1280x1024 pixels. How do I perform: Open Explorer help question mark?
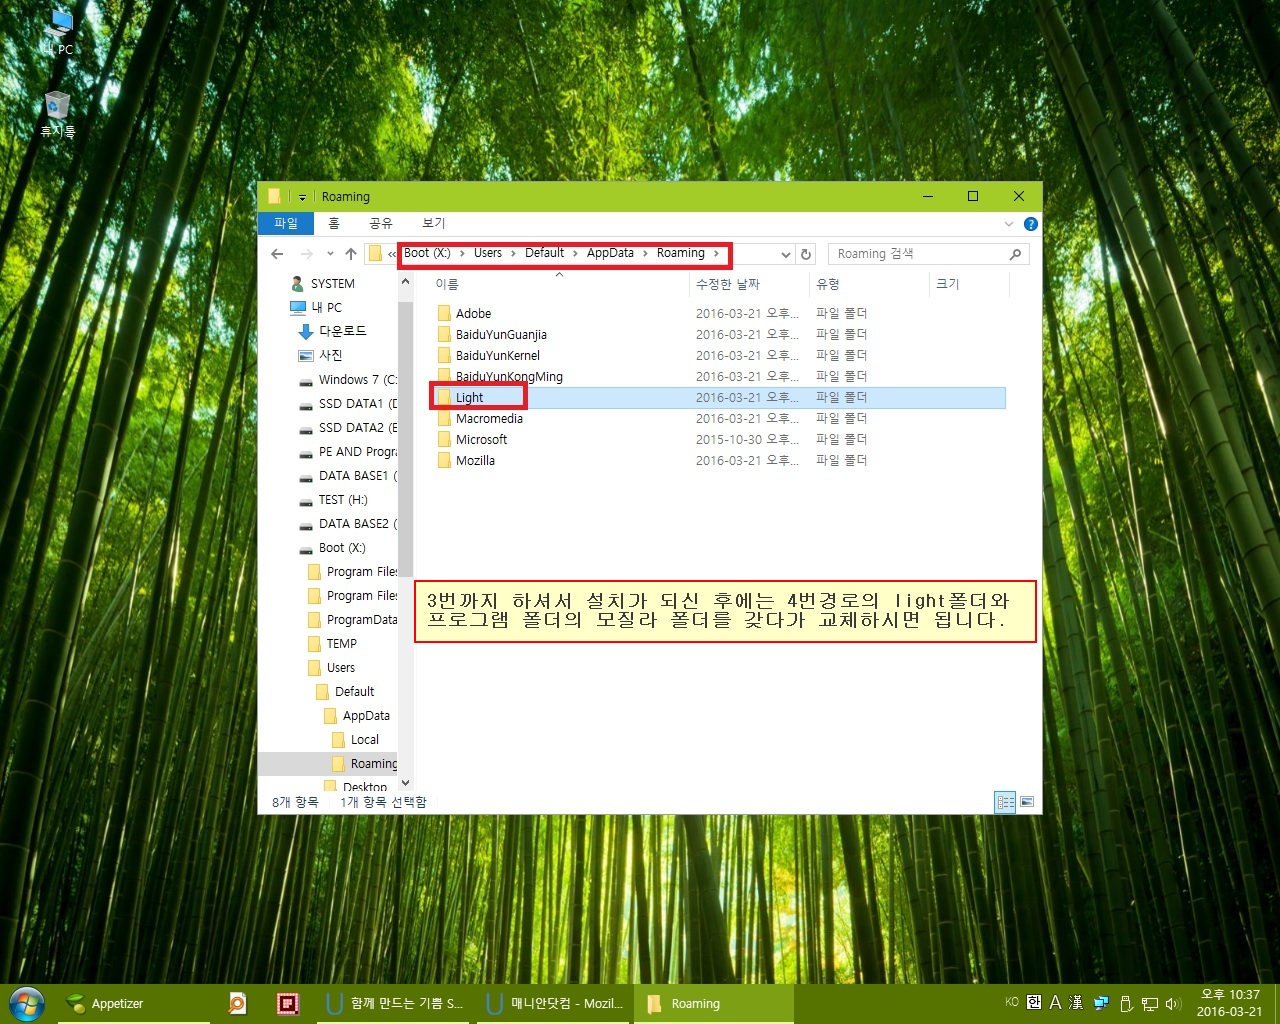point(1030,224)
